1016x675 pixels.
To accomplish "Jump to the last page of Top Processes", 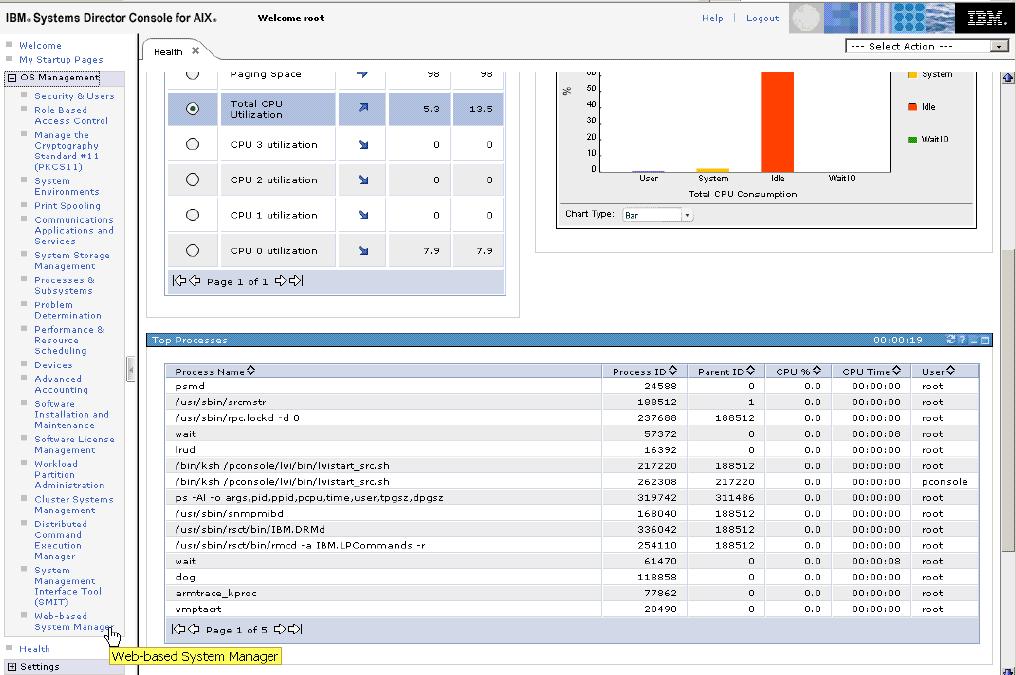I will coord(293,629).
